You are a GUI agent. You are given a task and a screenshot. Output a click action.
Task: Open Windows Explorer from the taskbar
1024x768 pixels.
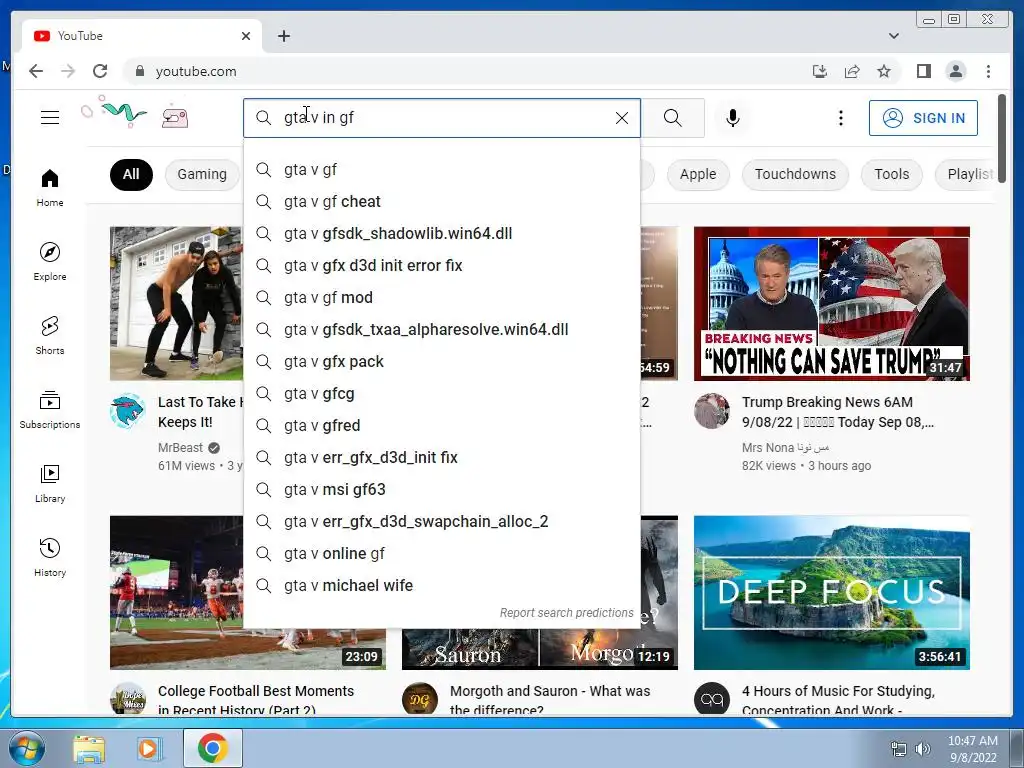pos(89,748)
